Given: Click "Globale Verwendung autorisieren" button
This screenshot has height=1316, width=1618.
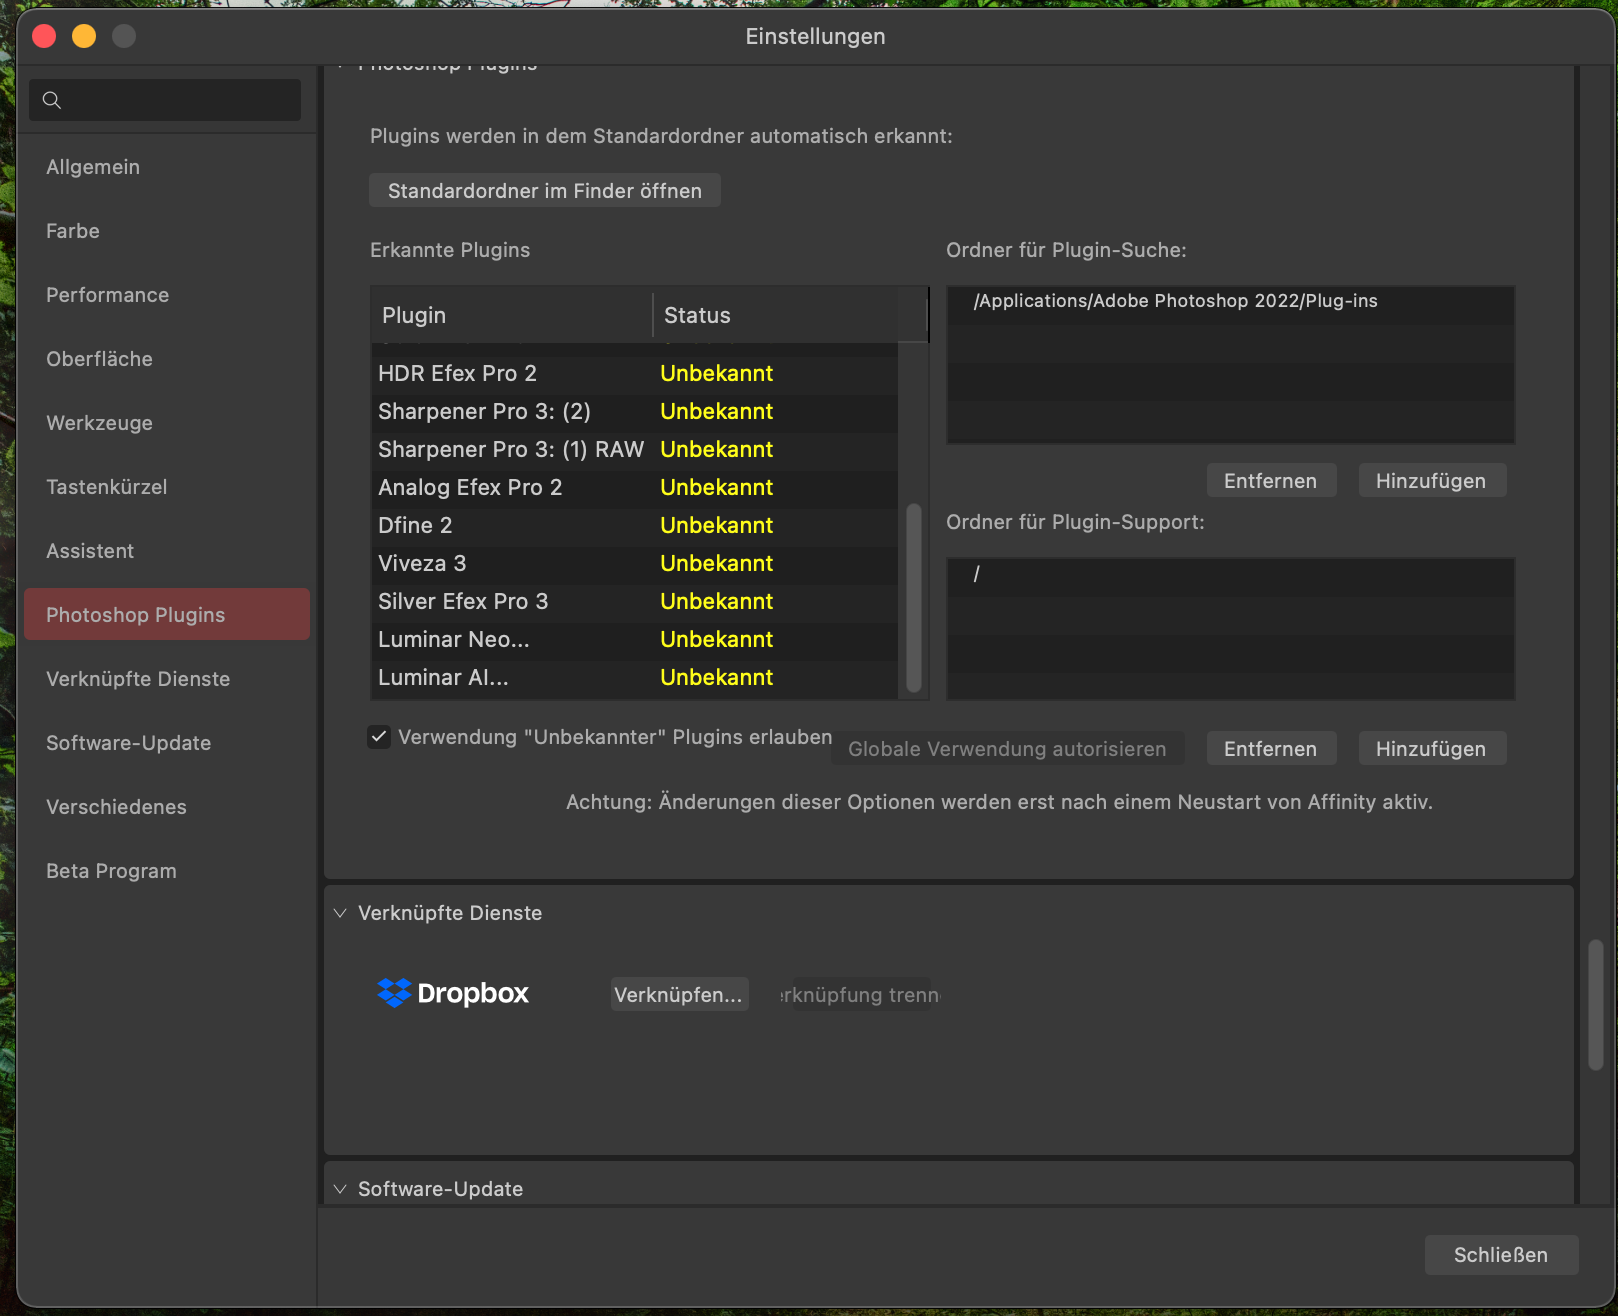Looking at the screenshot, I should coord(1007,749).
